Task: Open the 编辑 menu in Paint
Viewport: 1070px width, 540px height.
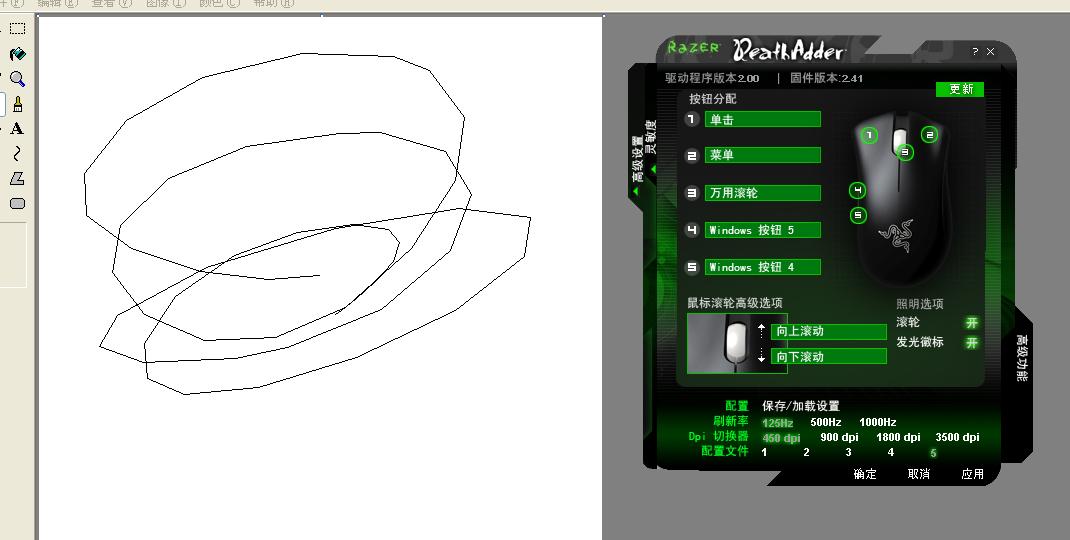Action: click(58, 3)
